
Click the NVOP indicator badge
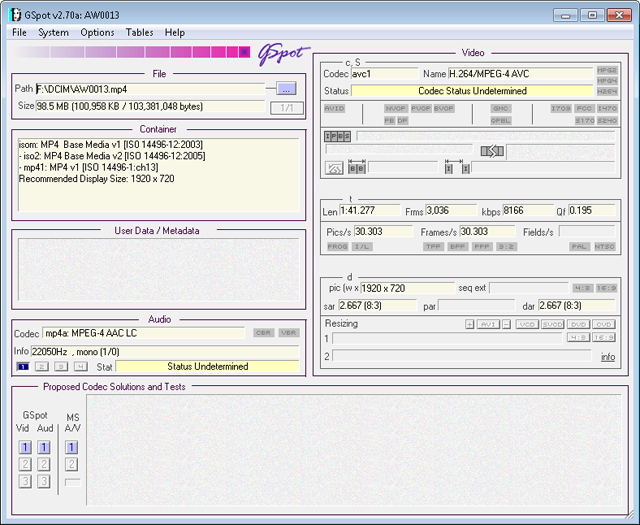(x=396, y=108)
